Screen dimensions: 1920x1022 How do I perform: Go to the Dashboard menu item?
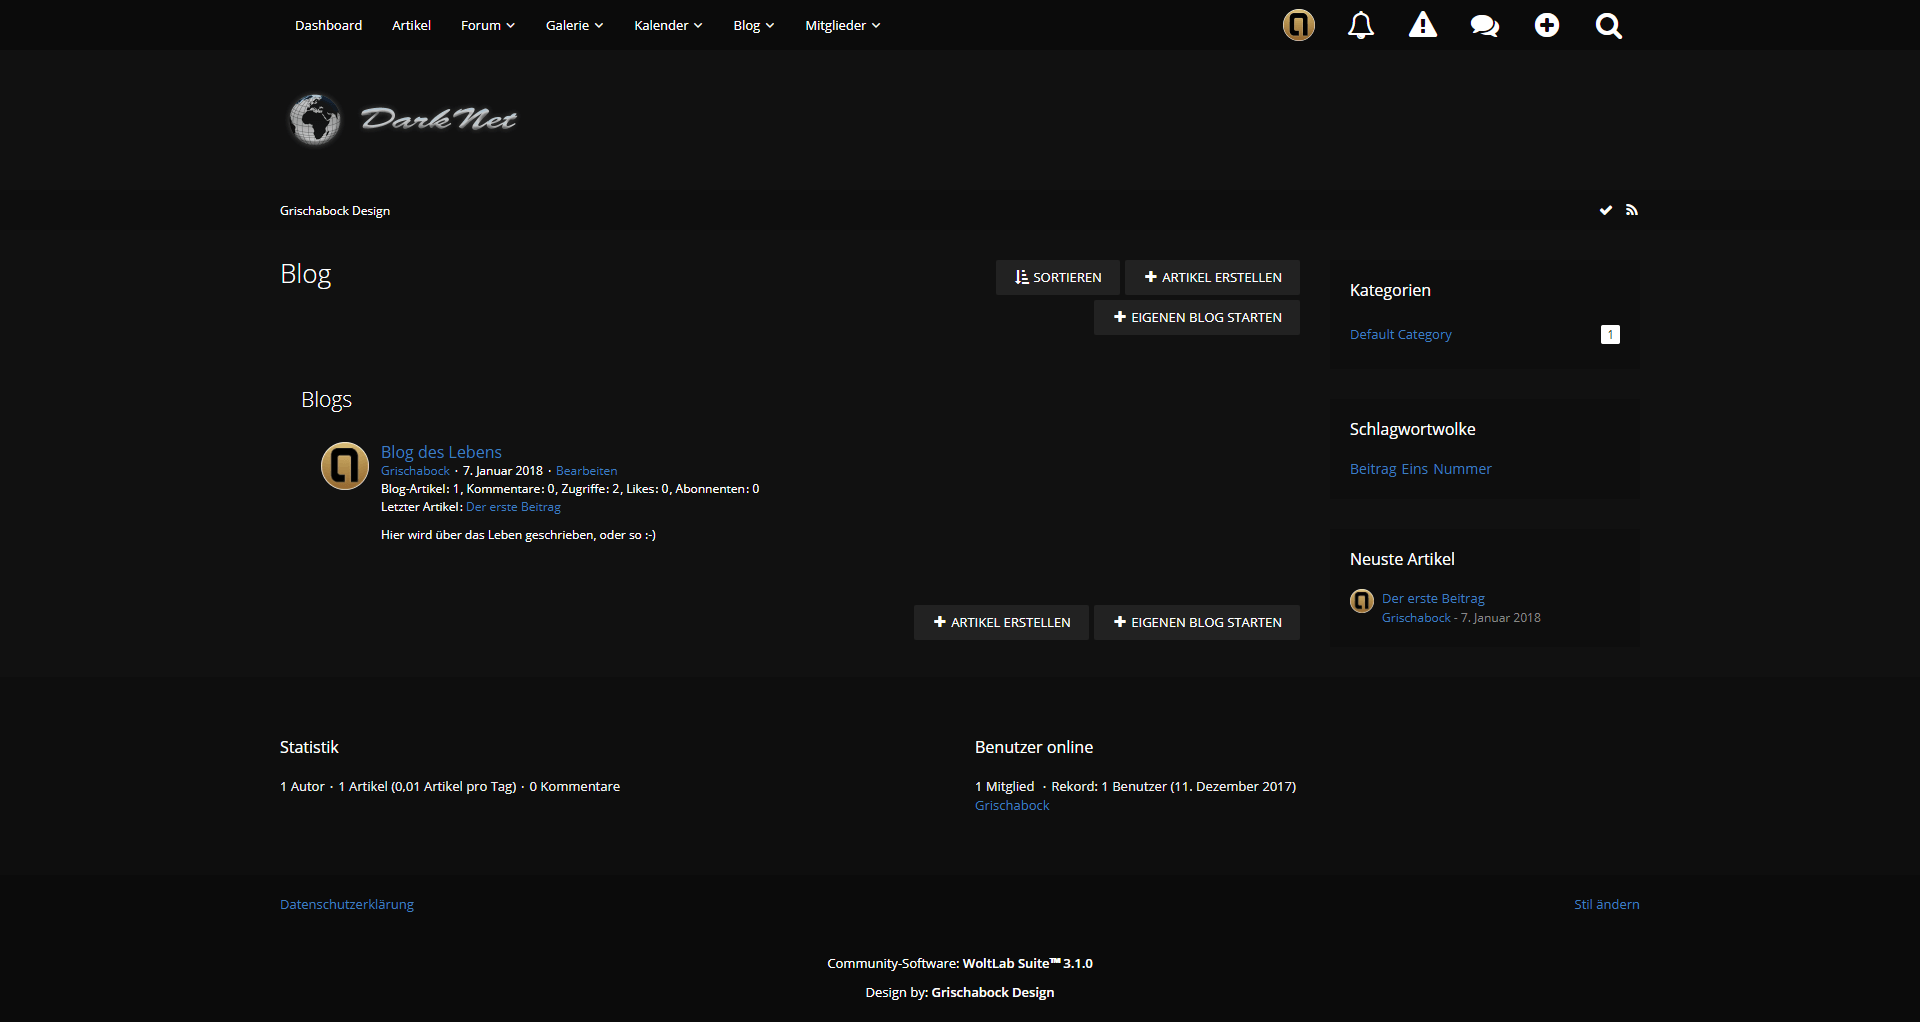(328, 25)
